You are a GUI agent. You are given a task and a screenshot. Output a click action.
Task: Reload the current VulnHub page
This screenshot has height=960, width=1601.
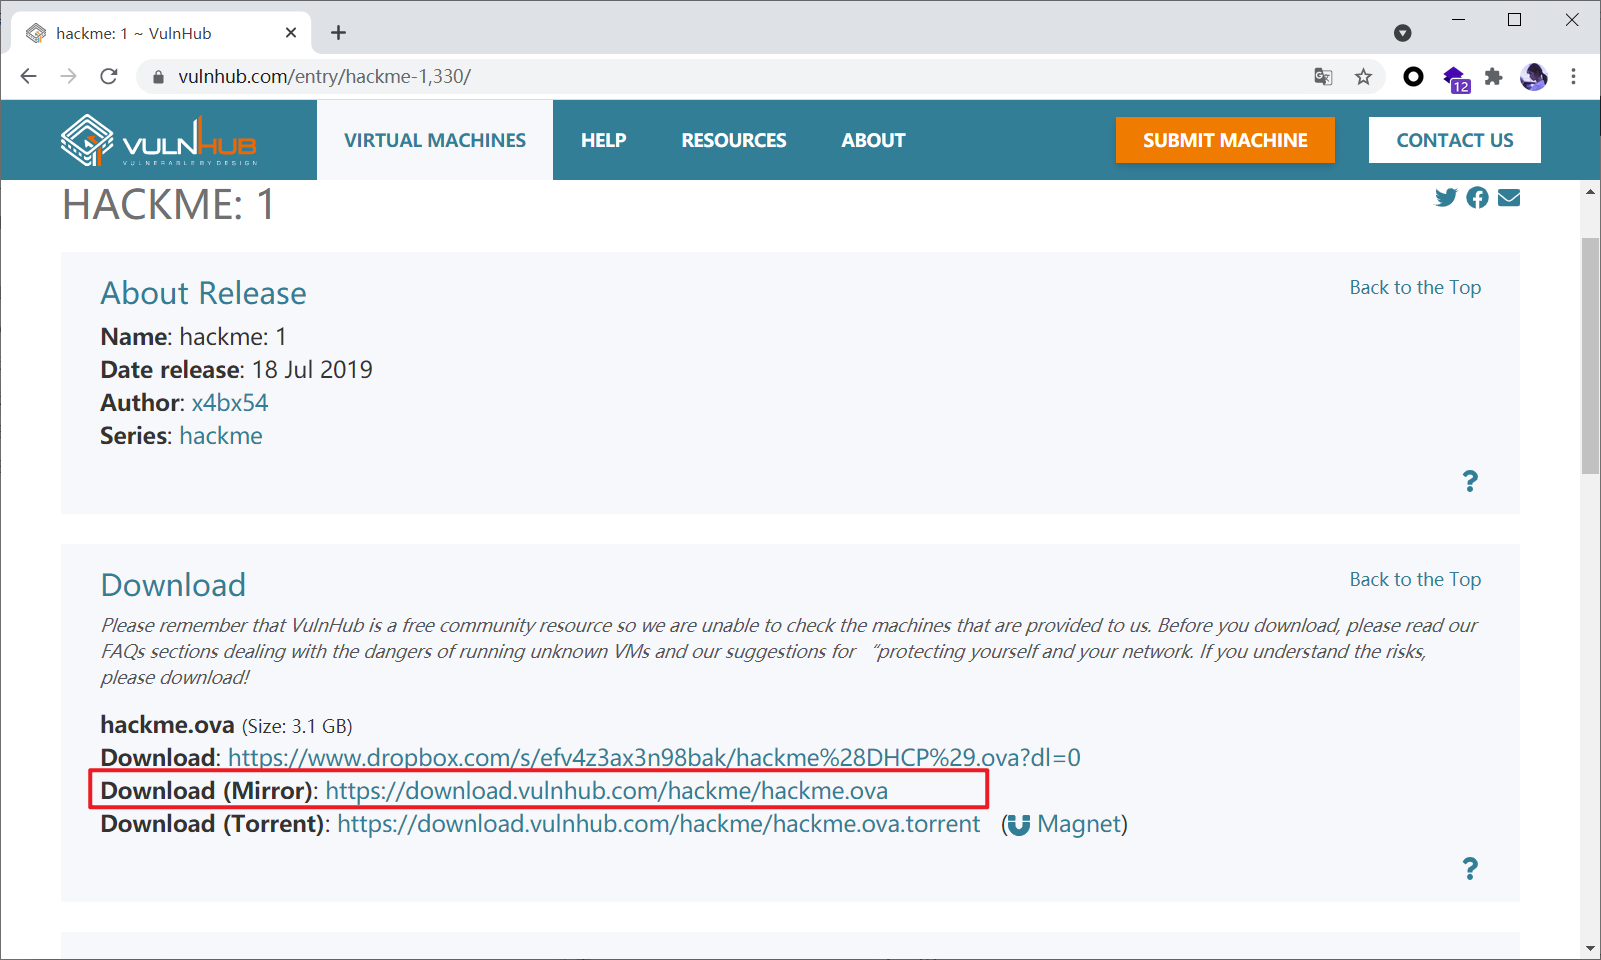coord(109,76)
